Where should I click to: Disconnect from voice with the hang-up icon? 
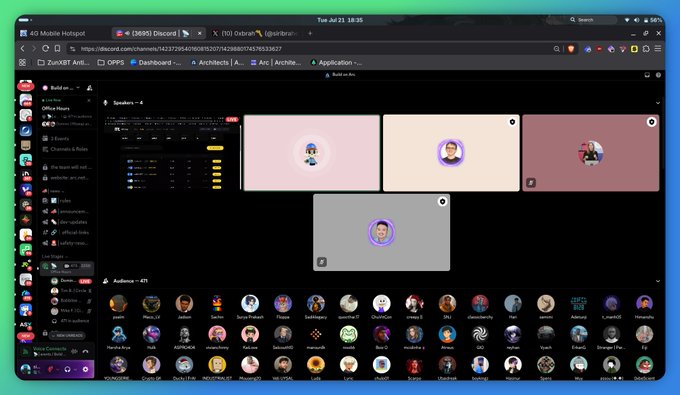[85, 351]
